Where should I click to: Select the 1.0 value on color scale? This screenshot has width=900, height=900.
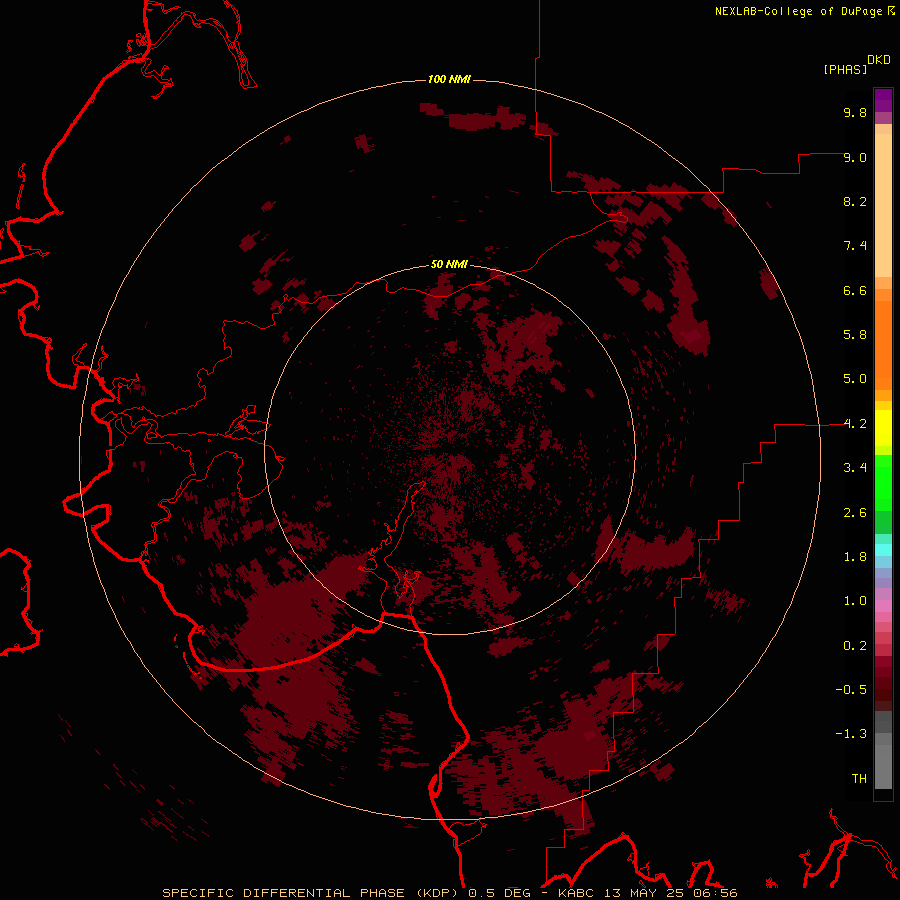(x=855, y=601)
